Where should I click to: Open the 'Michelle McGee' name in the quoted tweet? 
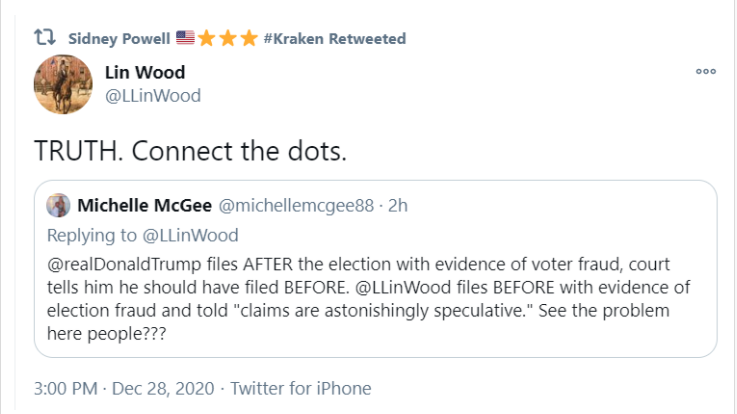point(144,205)
